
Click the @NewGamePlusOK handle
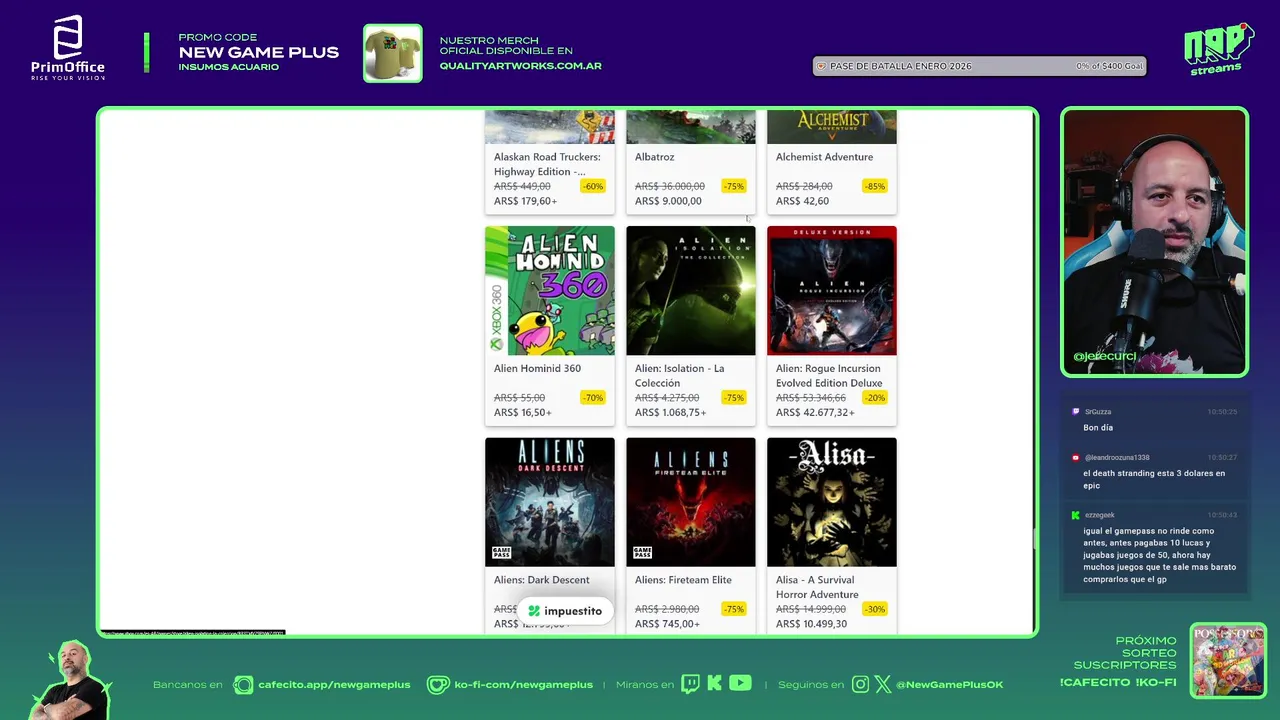(949, 685)
